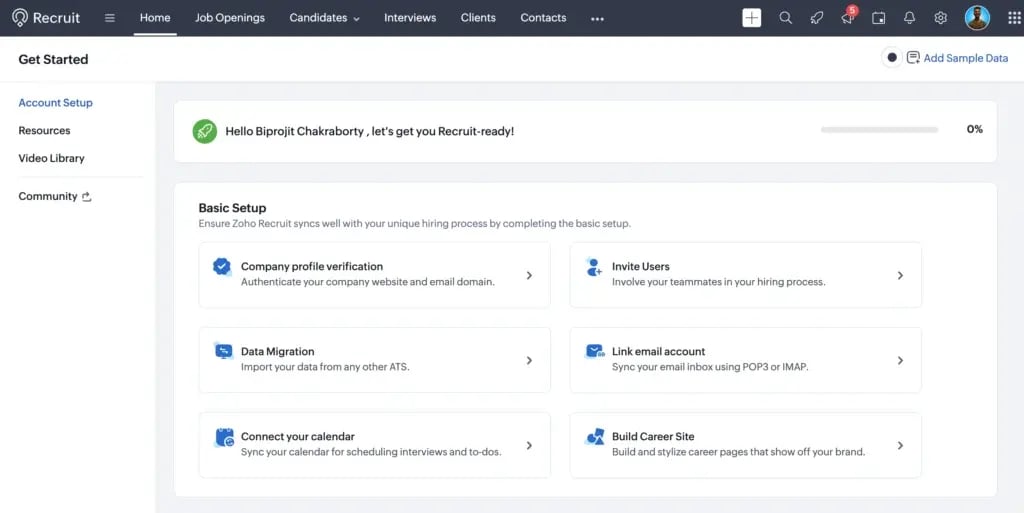The image size is (1024, 513).
Task: Open user profile avatar
Action: 977,18
